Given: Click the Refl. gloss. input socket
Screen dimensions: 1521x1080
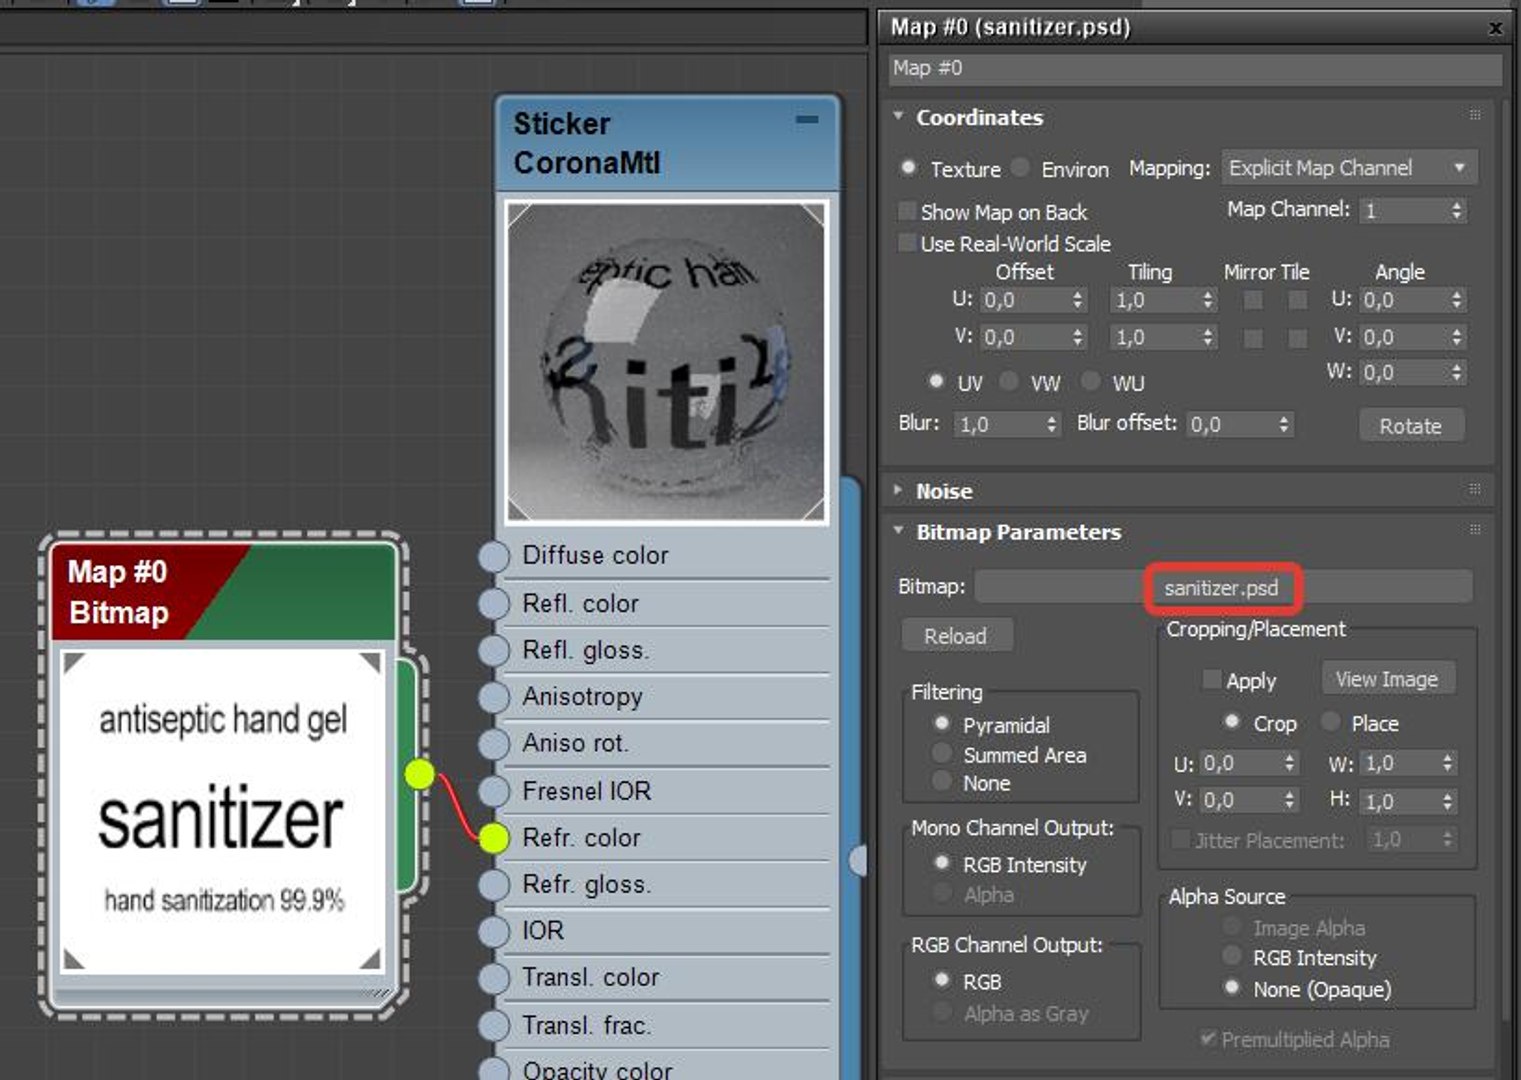Looking at the screenshot, I should 494,650.
